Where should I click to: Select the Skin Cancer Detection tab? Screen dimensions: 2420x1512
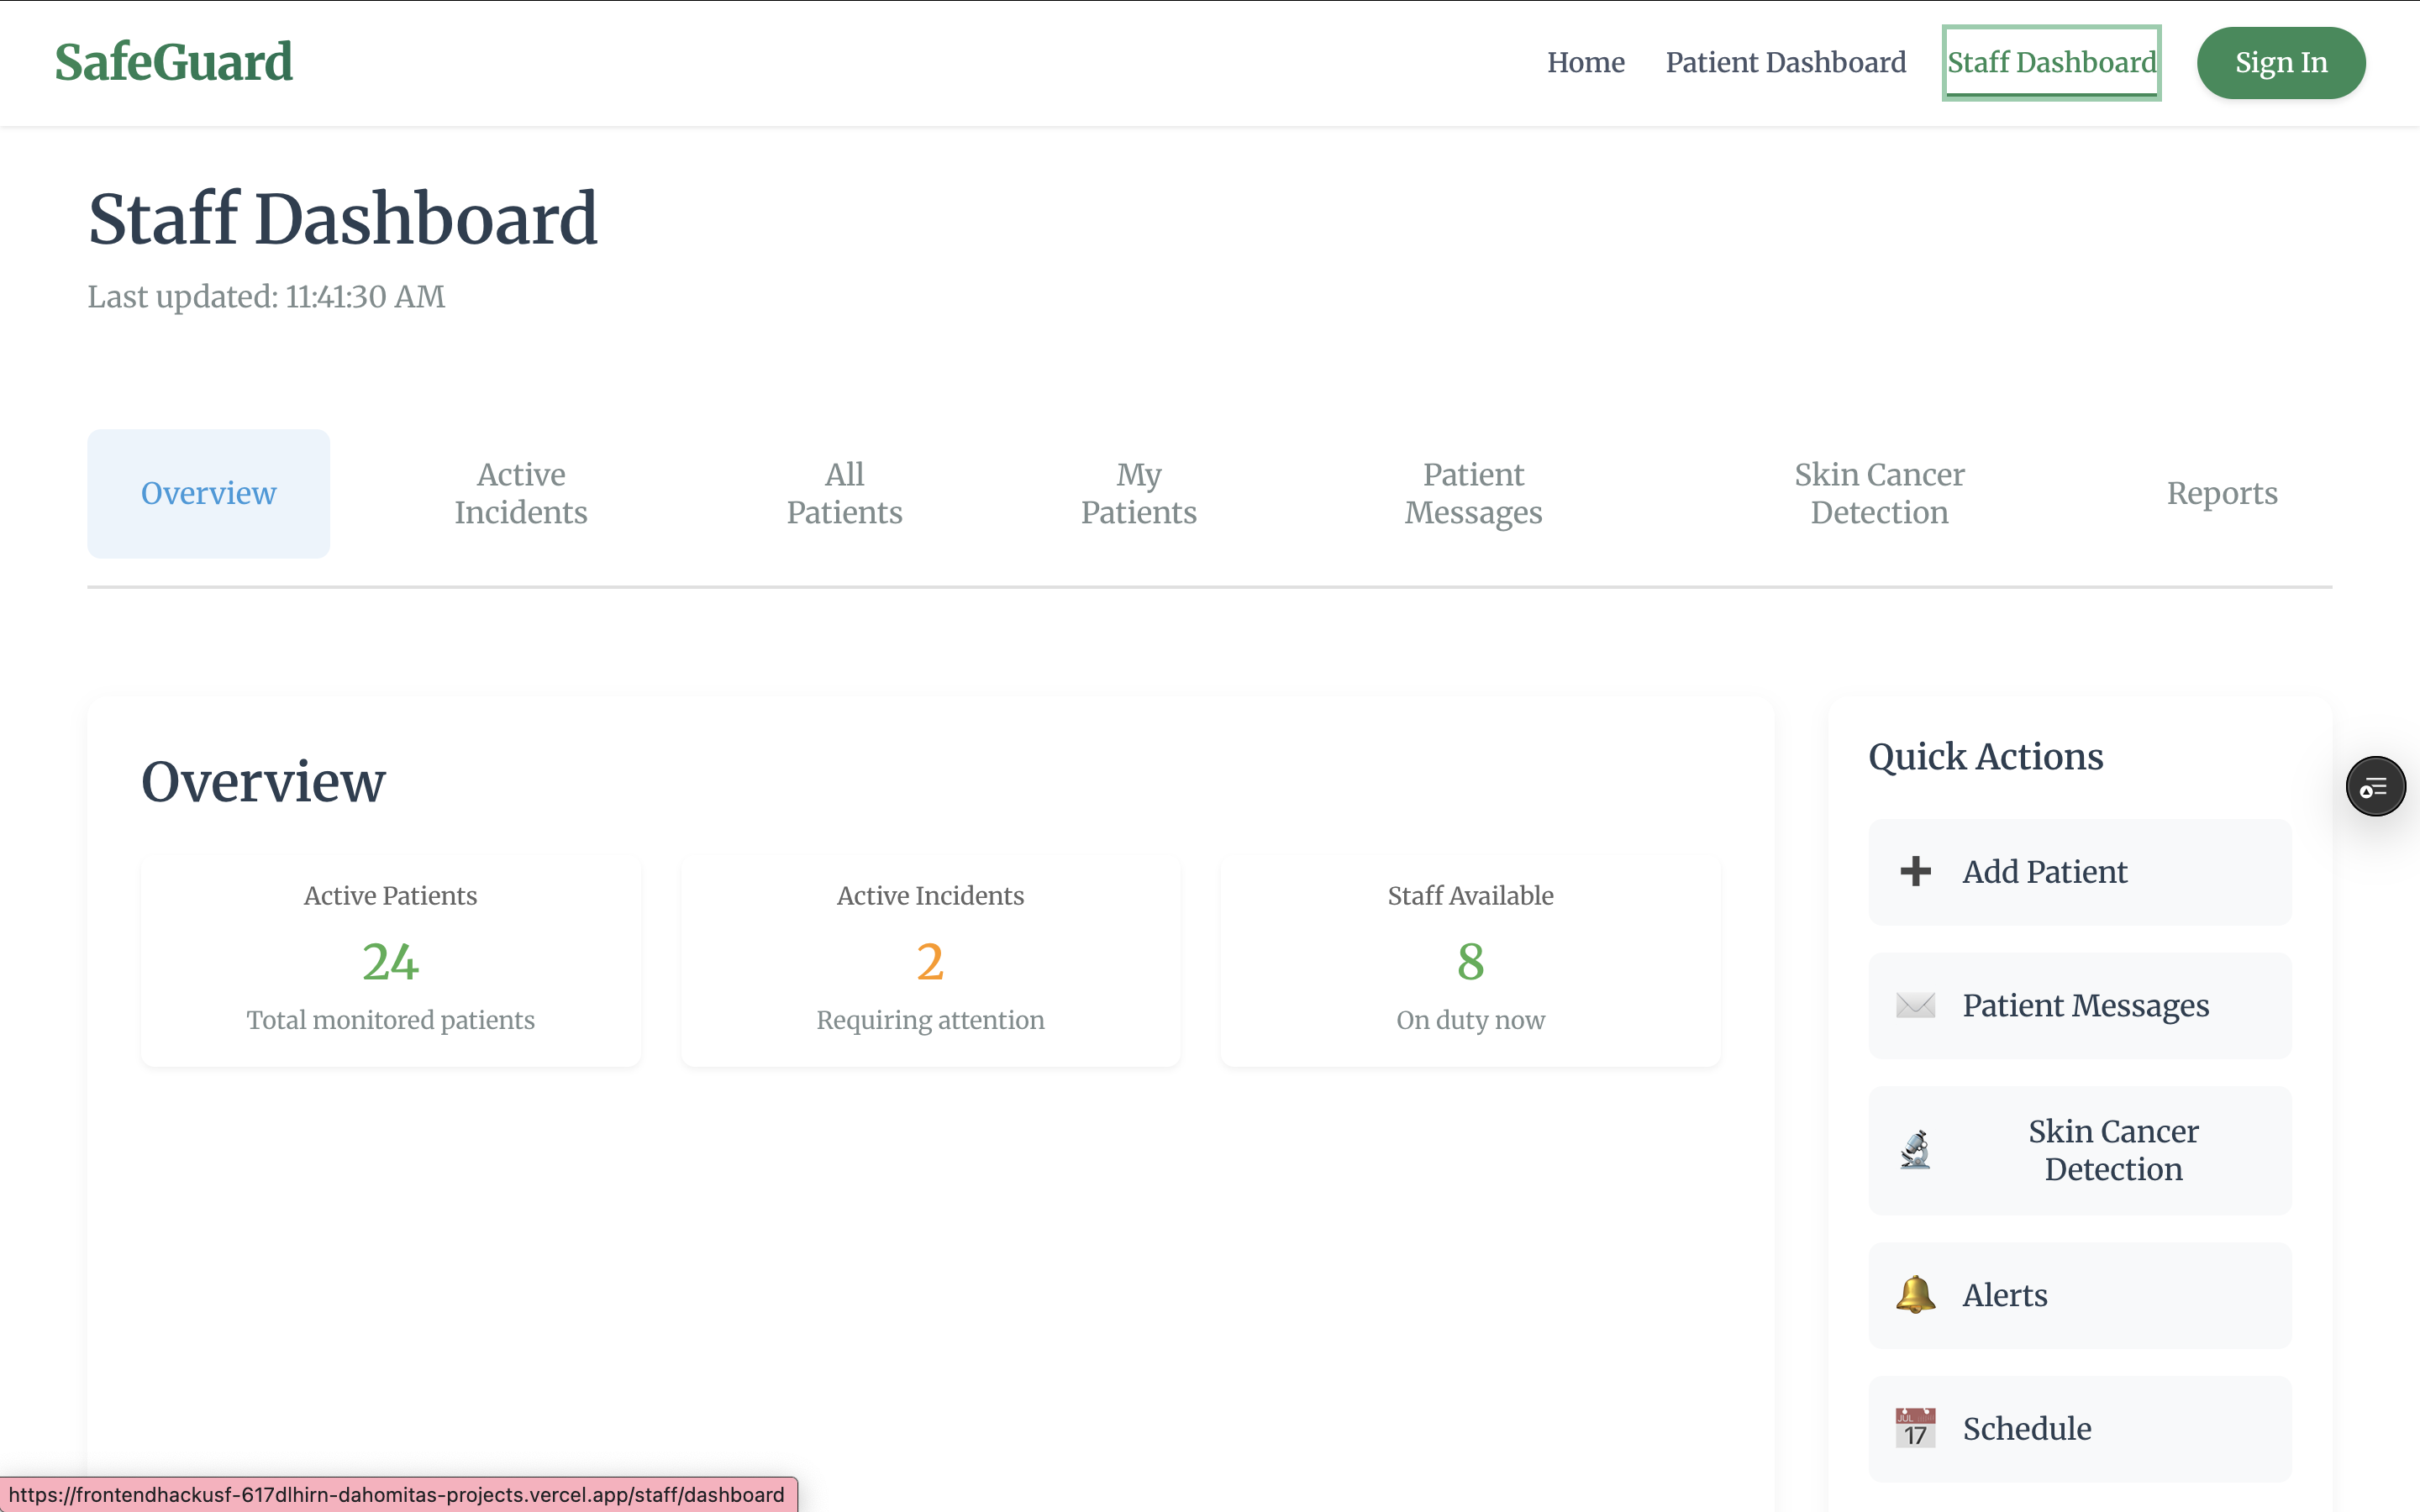tap(1879, 493)
